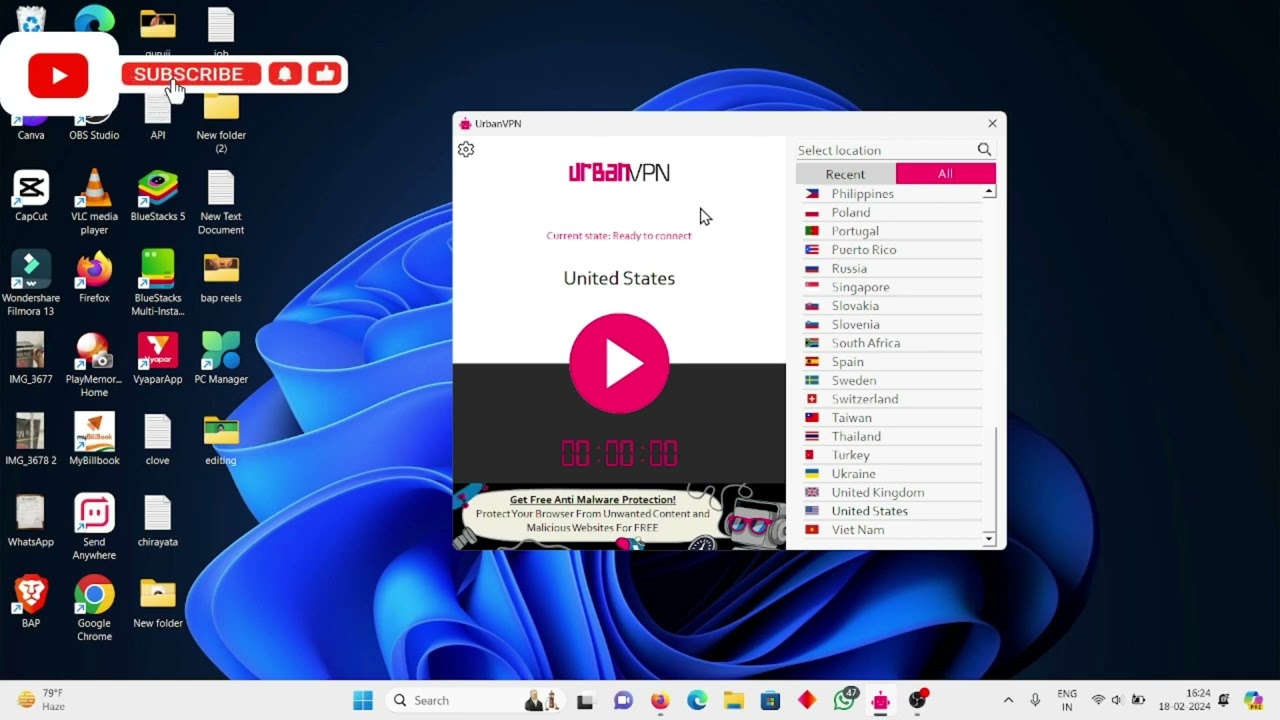Screen dimensions: 1280x720
Task: Pick Switzerland in the country list
Action: [893, 399]
